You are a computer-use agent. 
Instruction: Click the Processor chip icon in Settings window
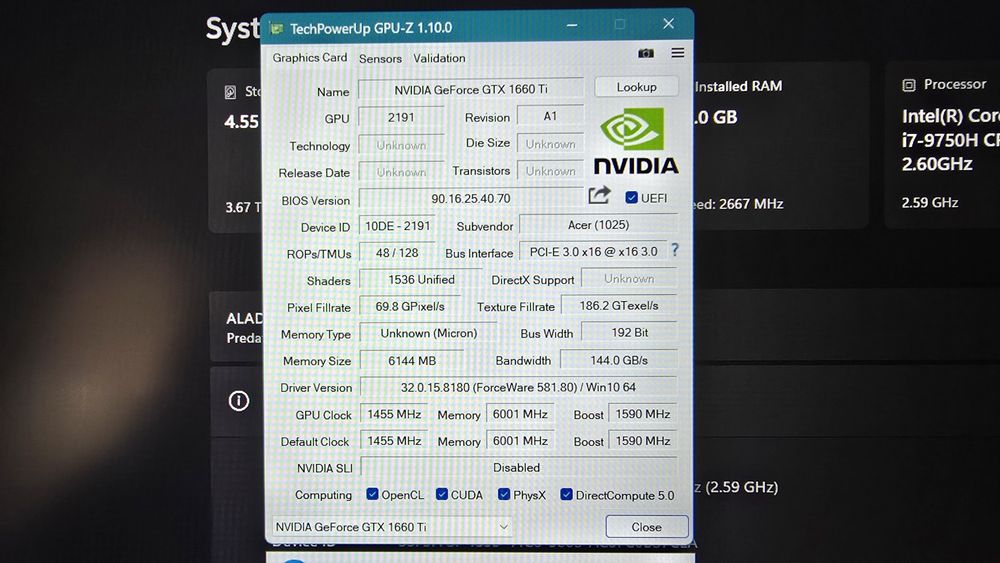pos(909,85)
